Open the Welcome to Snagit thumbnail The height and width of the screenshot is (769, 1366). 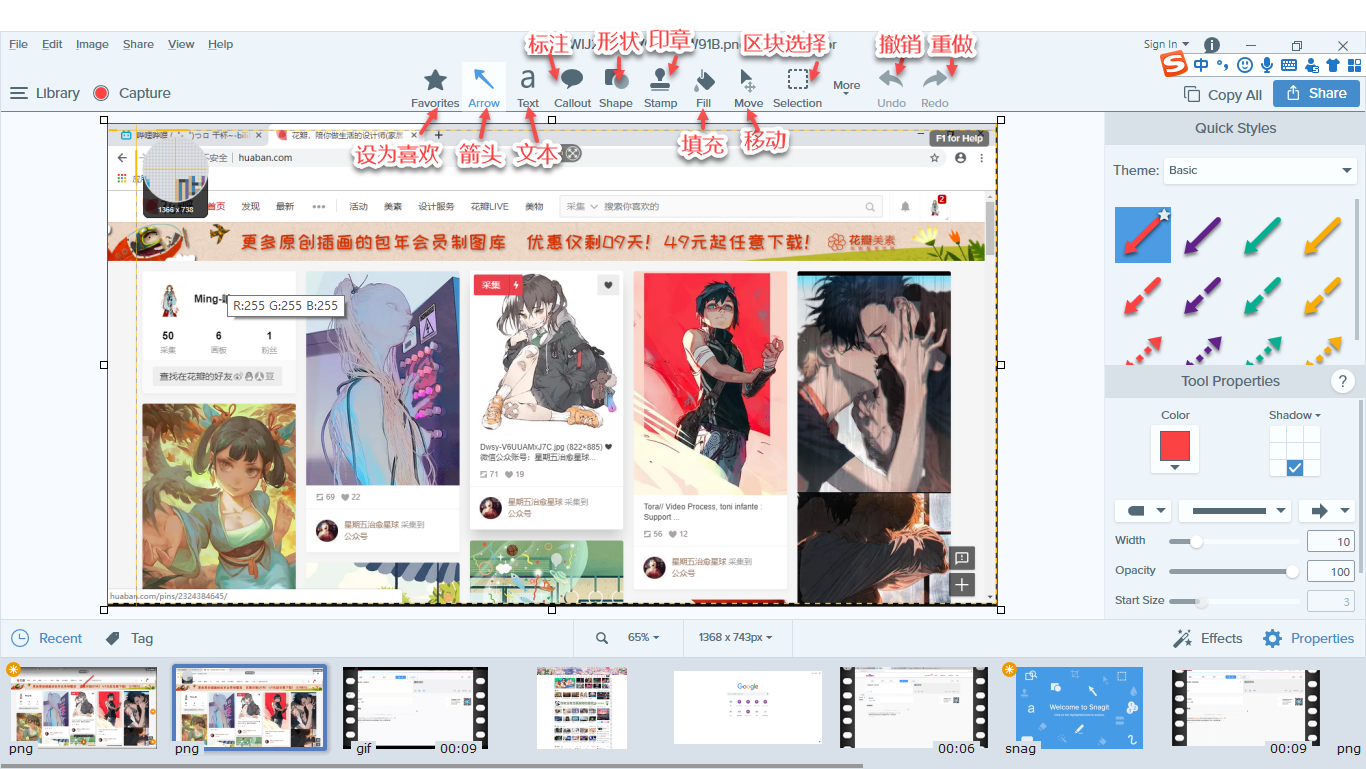1079,708
